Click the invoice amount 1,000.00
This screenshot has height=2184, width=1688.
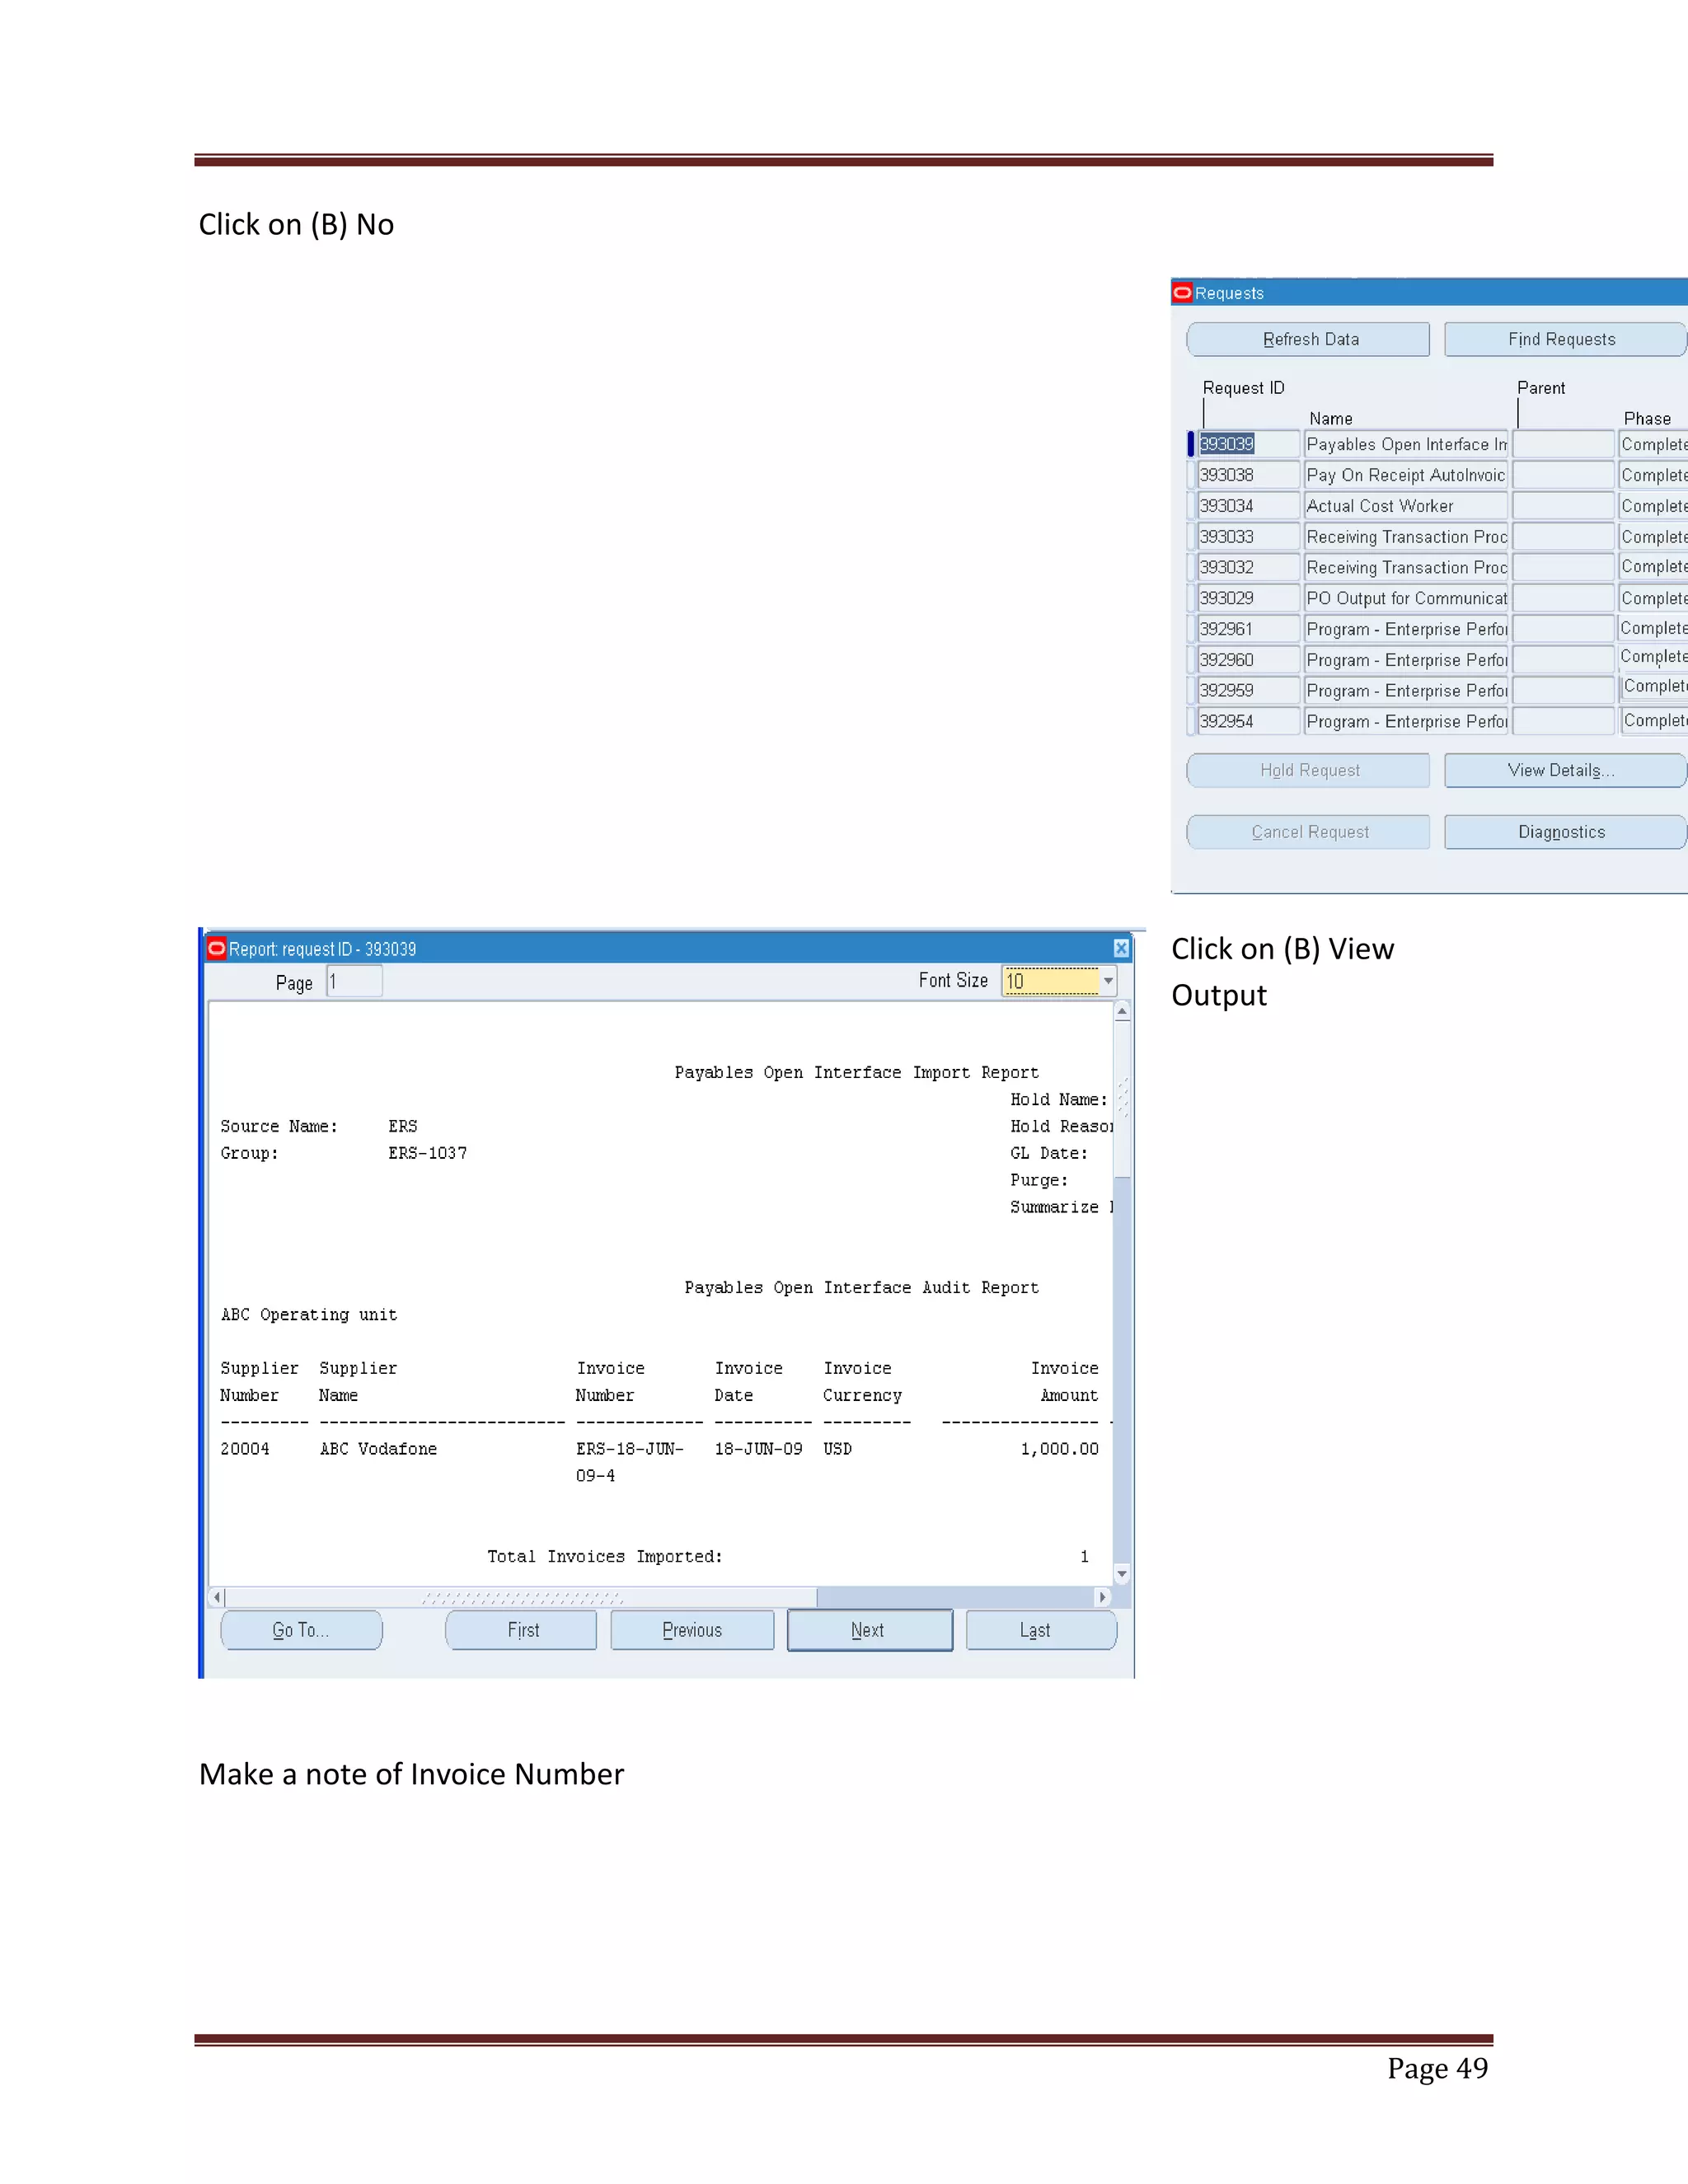coord(1059,1449)
